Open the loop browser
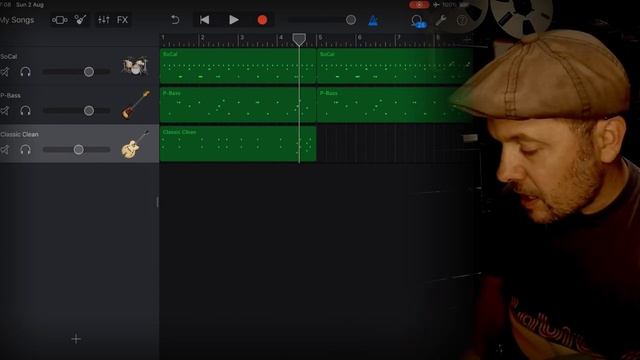This screenshot has height=360, width=640. click(418, 21)
